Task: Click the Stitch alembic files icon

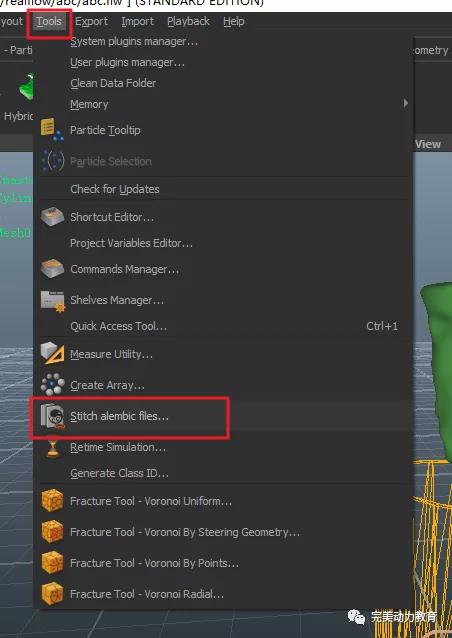Action: (52, 416)
